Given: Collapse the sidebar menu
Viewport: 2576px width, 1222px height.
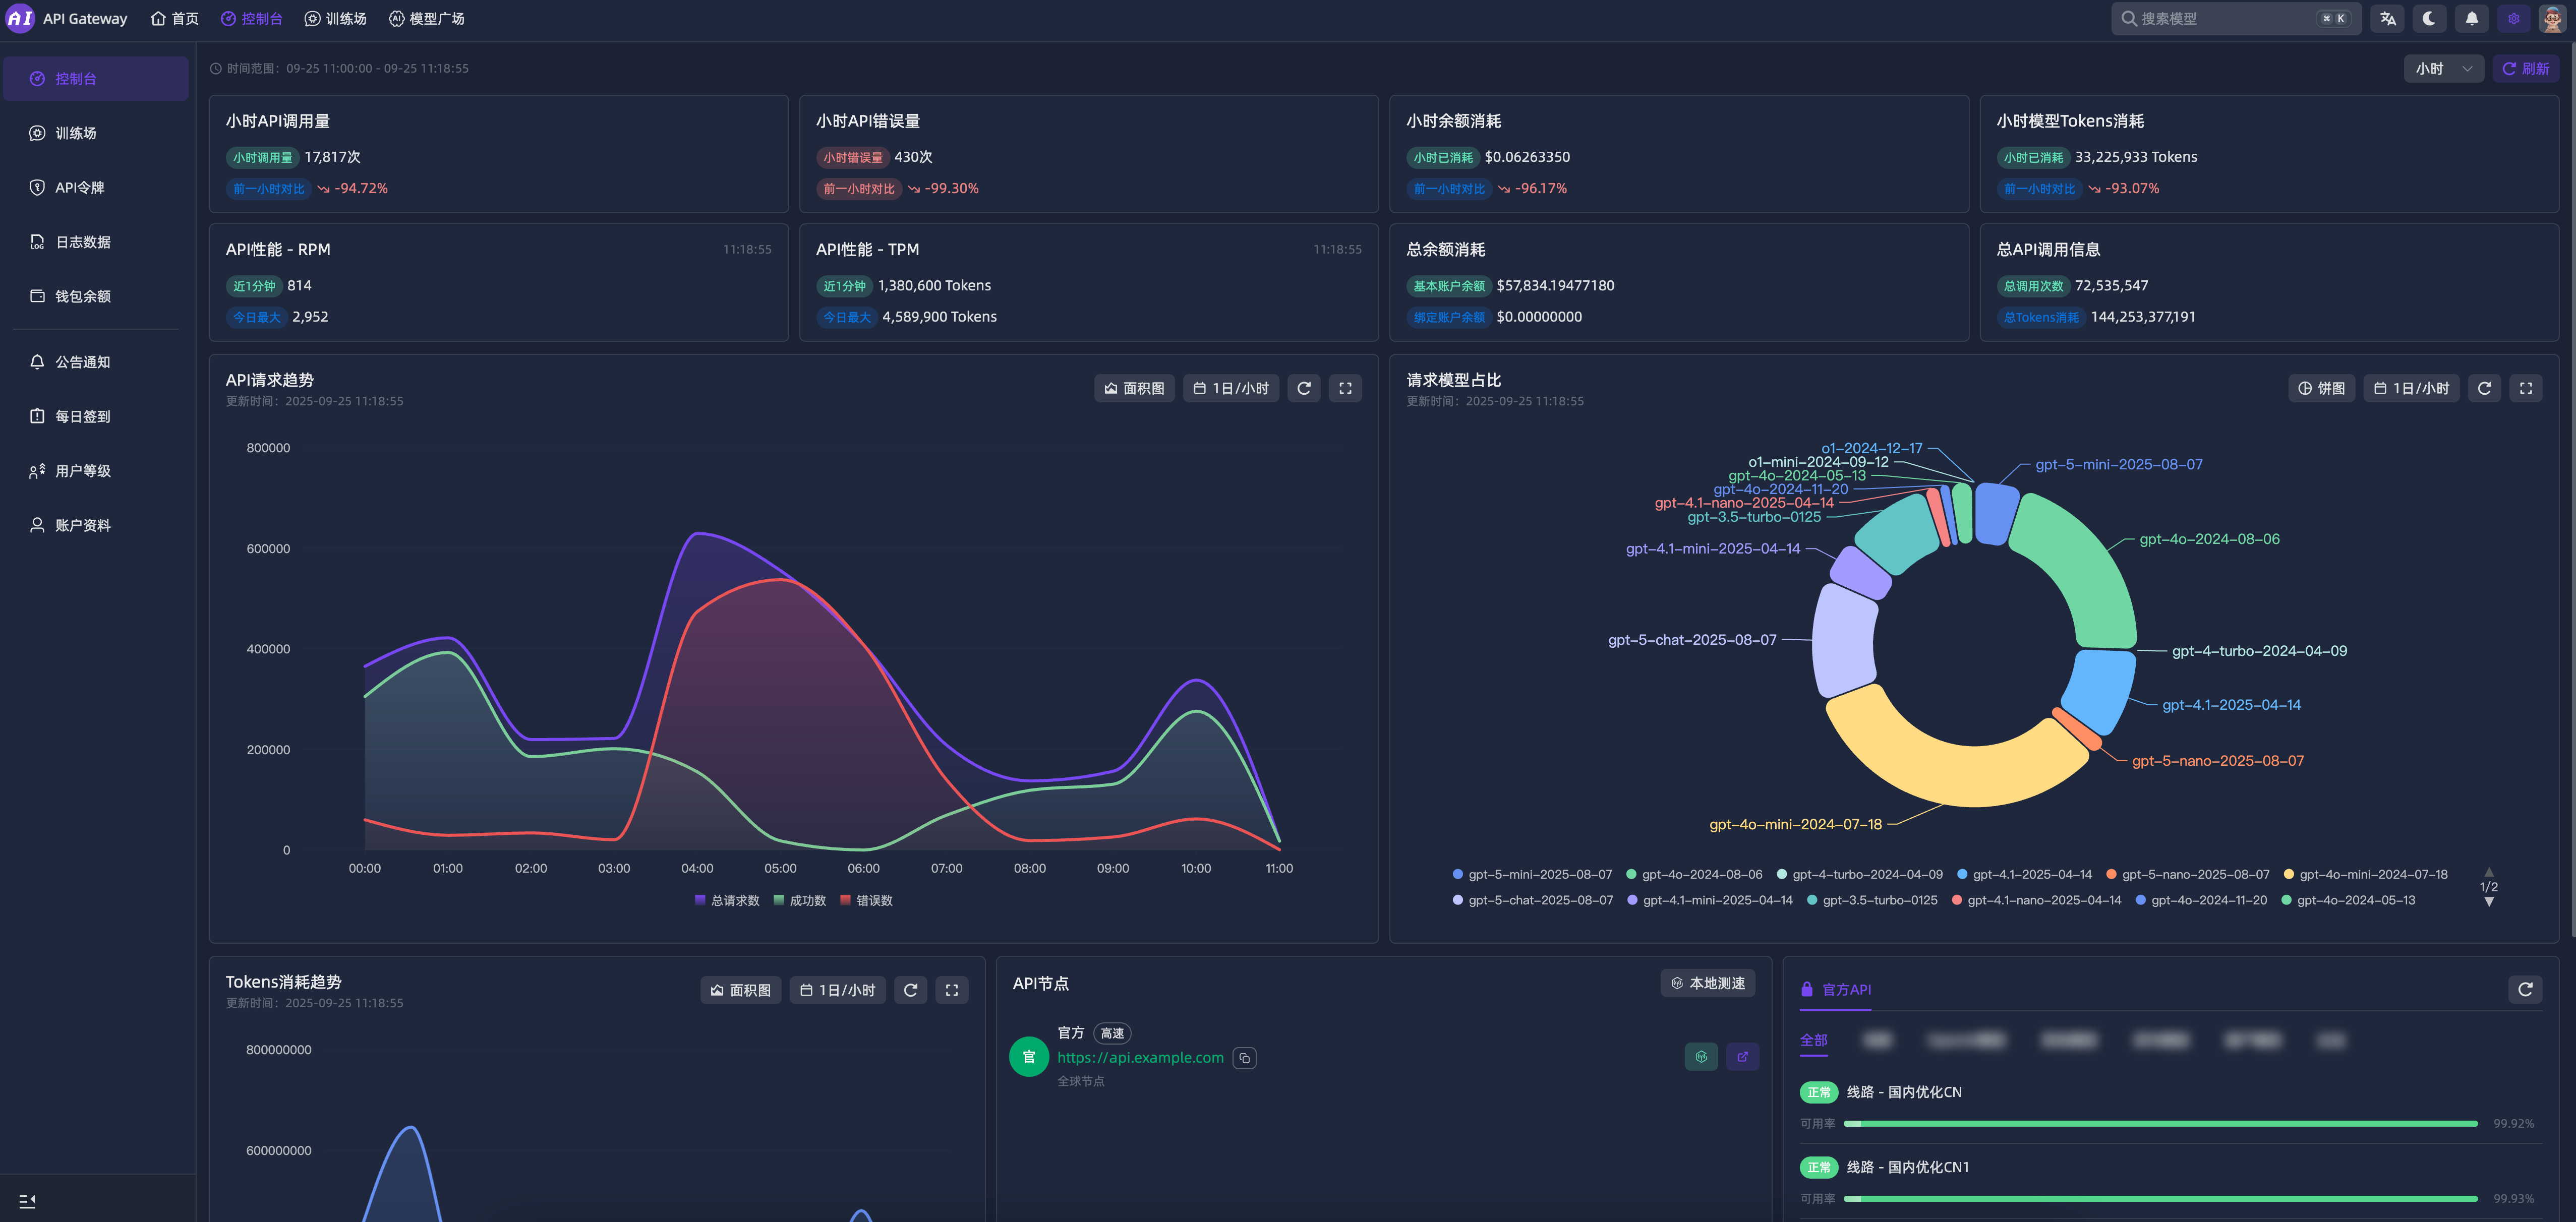Looking at the screenshot, I should pyautogui.click(x=27, y=1201).
